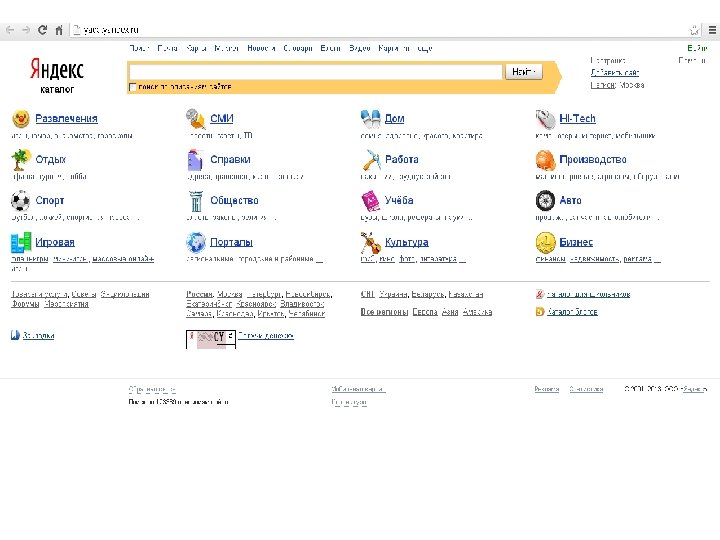This screenshot has width=720, height=540.
Task: Click the red Yandex icon beside catalog link
Action: pos(540,294)
